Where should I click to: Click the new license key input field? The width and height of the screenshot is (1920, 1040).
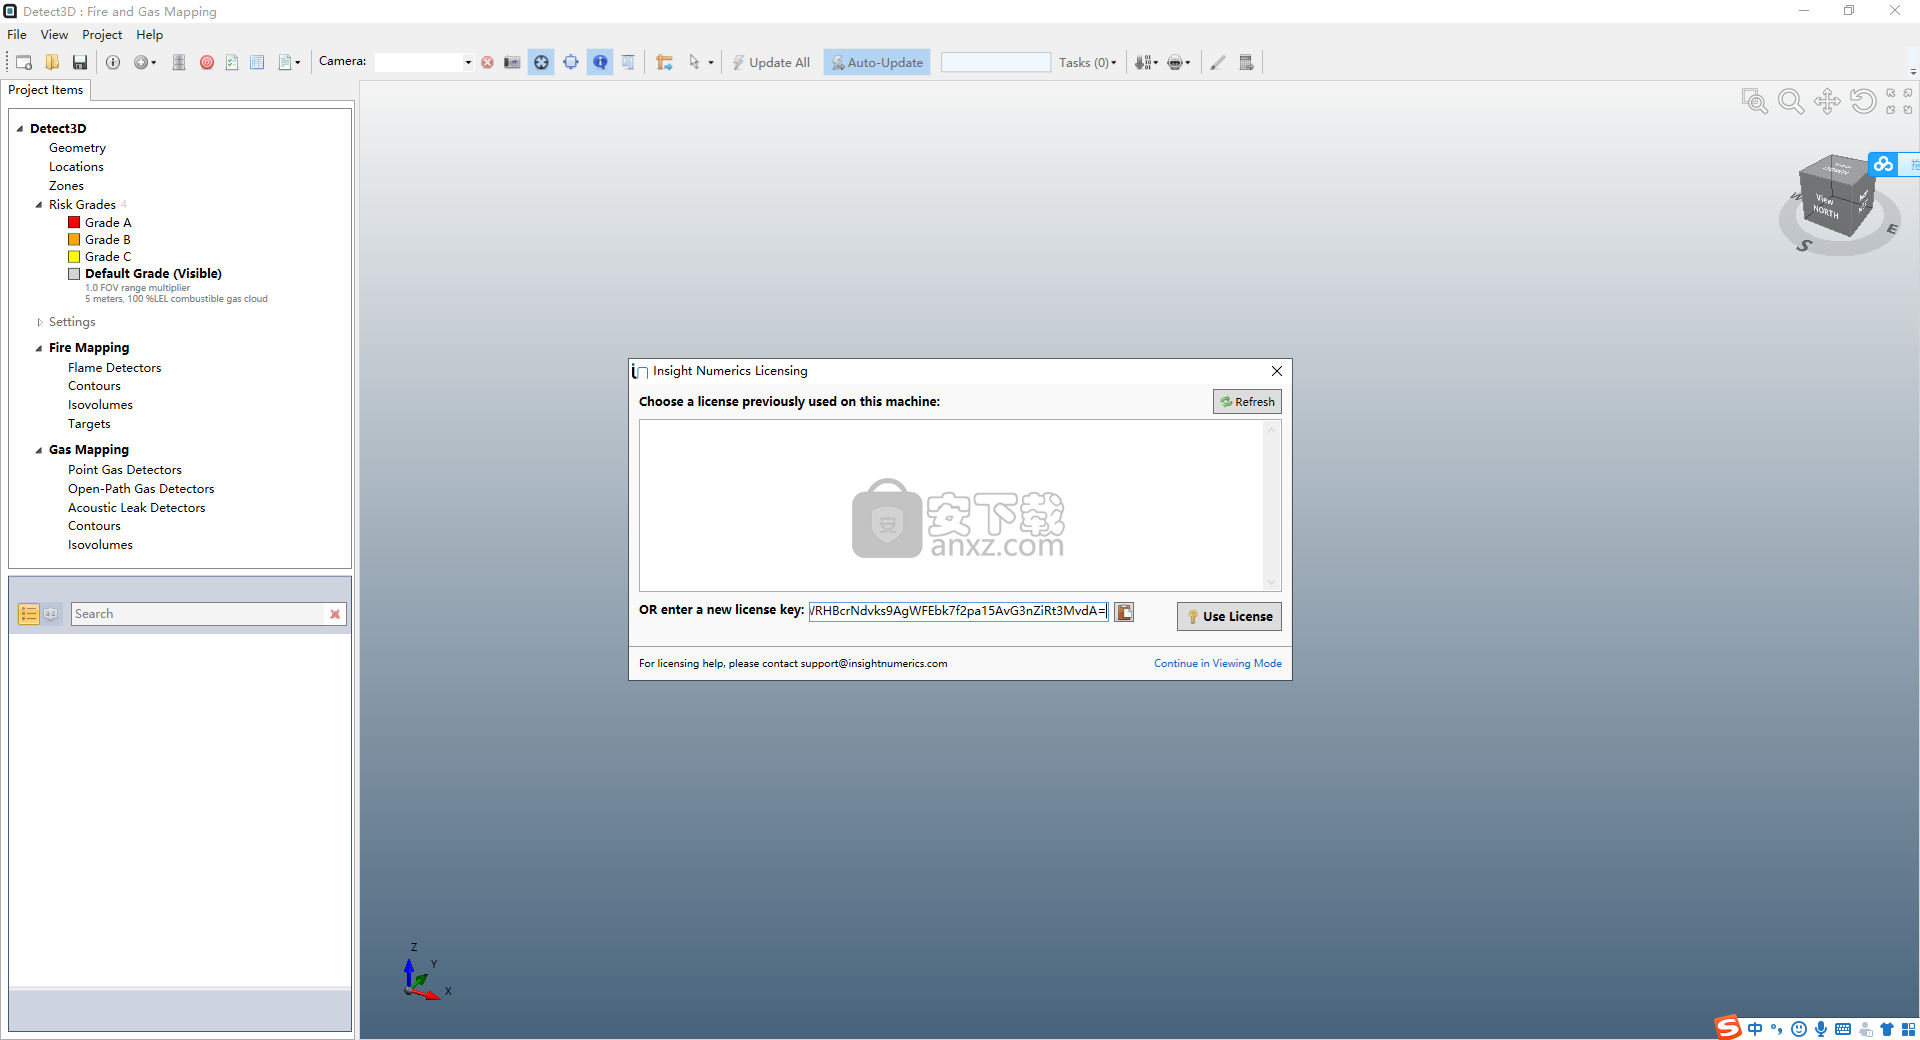[x=958, y=611]
